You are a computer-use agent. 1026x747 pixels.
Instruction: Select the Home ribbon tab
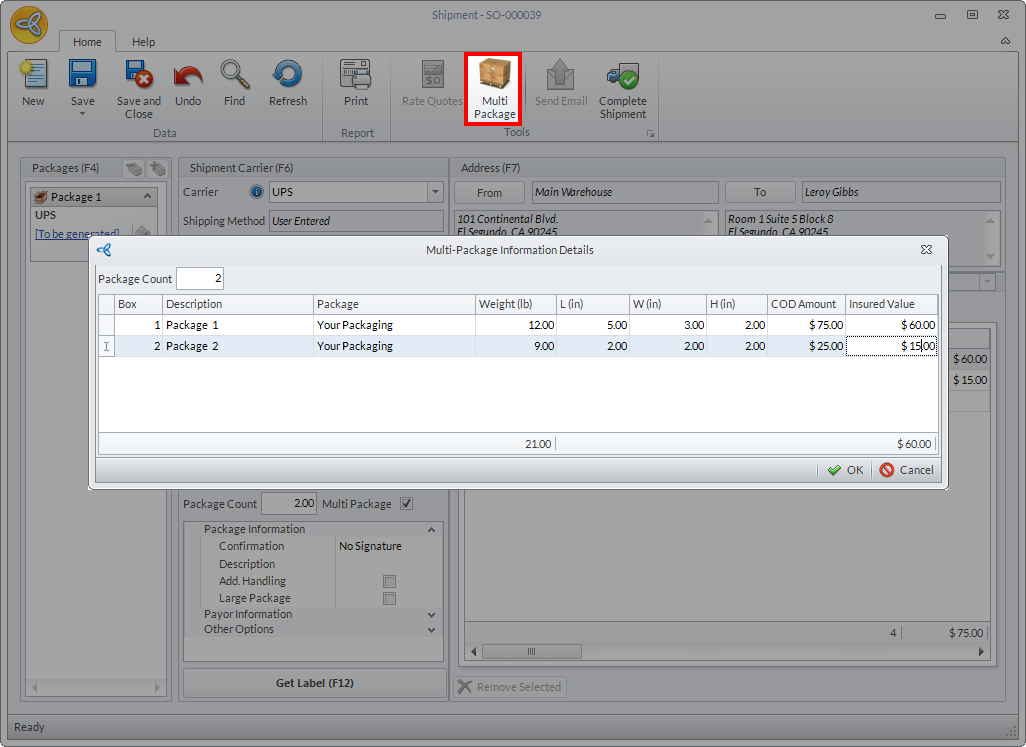(x=87, y=42)
